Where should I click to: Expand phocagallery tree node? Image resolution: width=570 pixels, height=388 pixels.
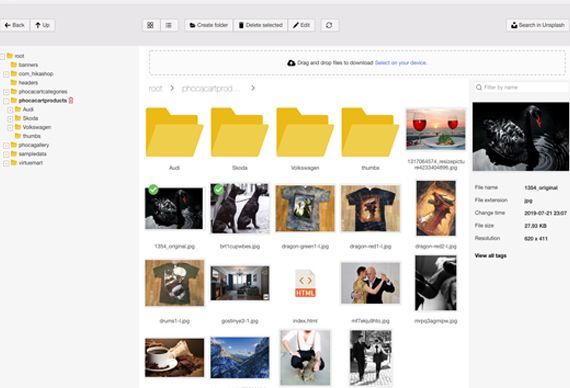click(x=6, y=145)
